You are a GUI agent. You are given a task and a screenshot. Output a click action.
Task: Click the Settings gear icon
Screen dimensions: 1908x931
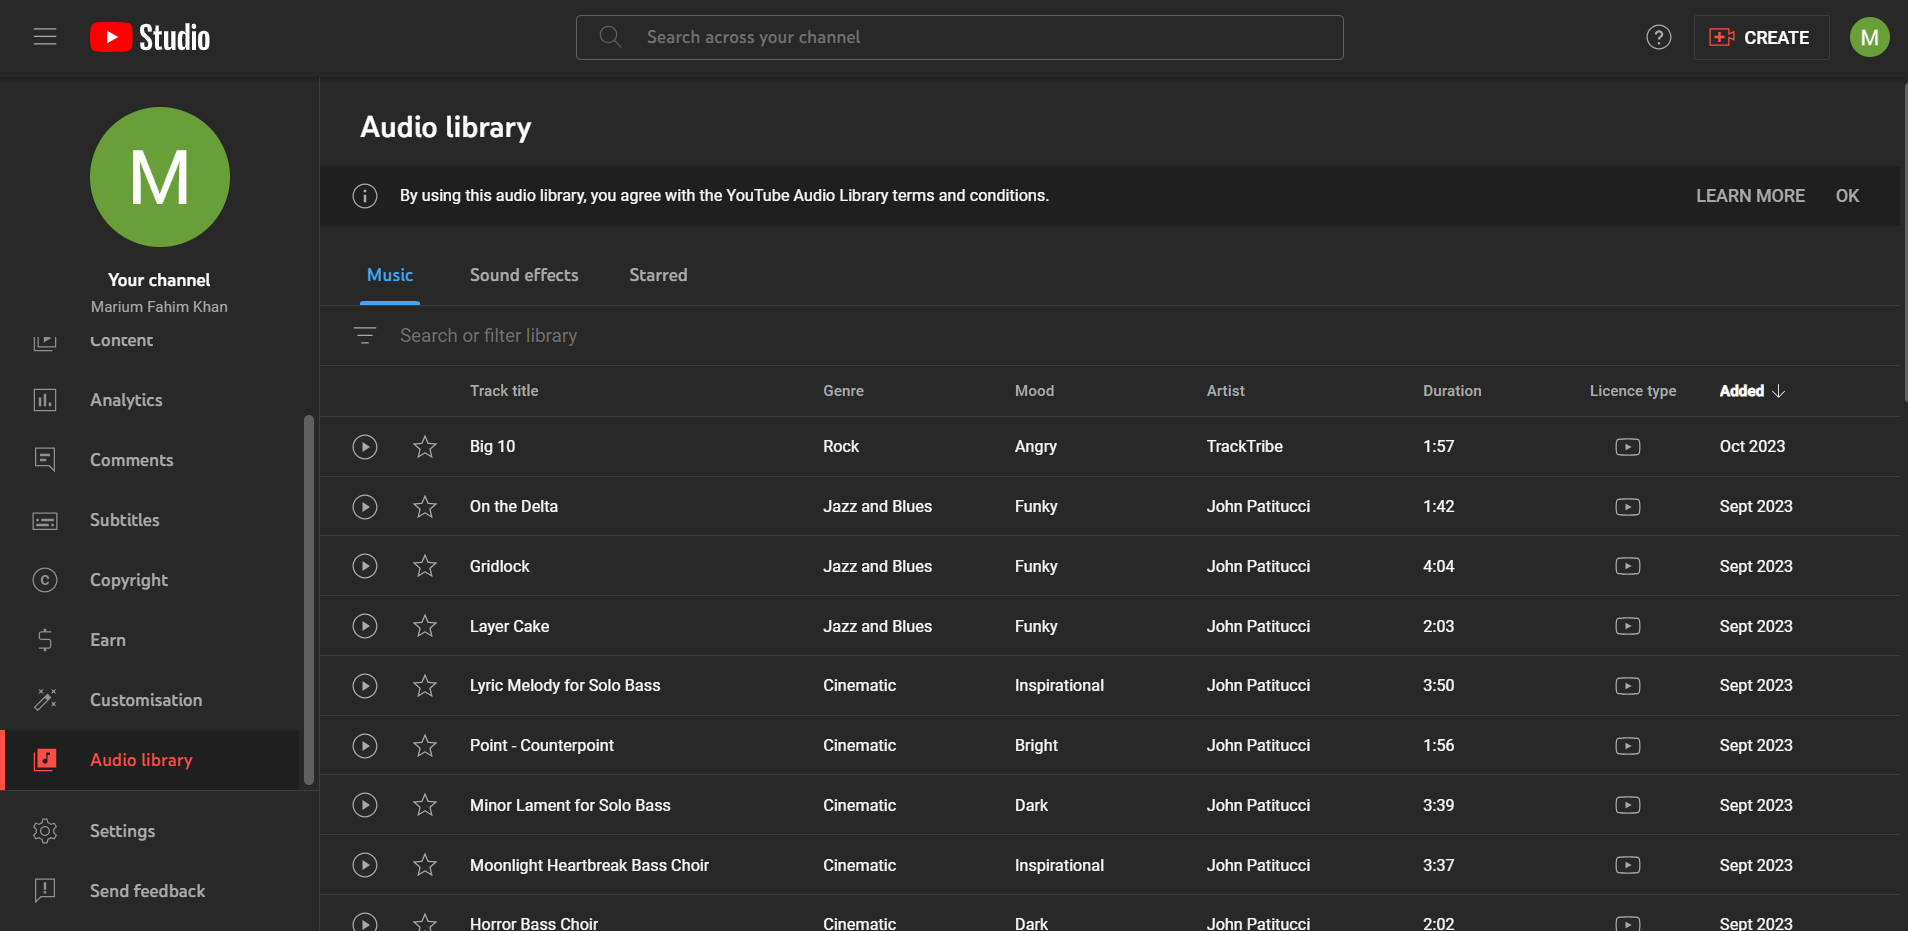[45, 831]
